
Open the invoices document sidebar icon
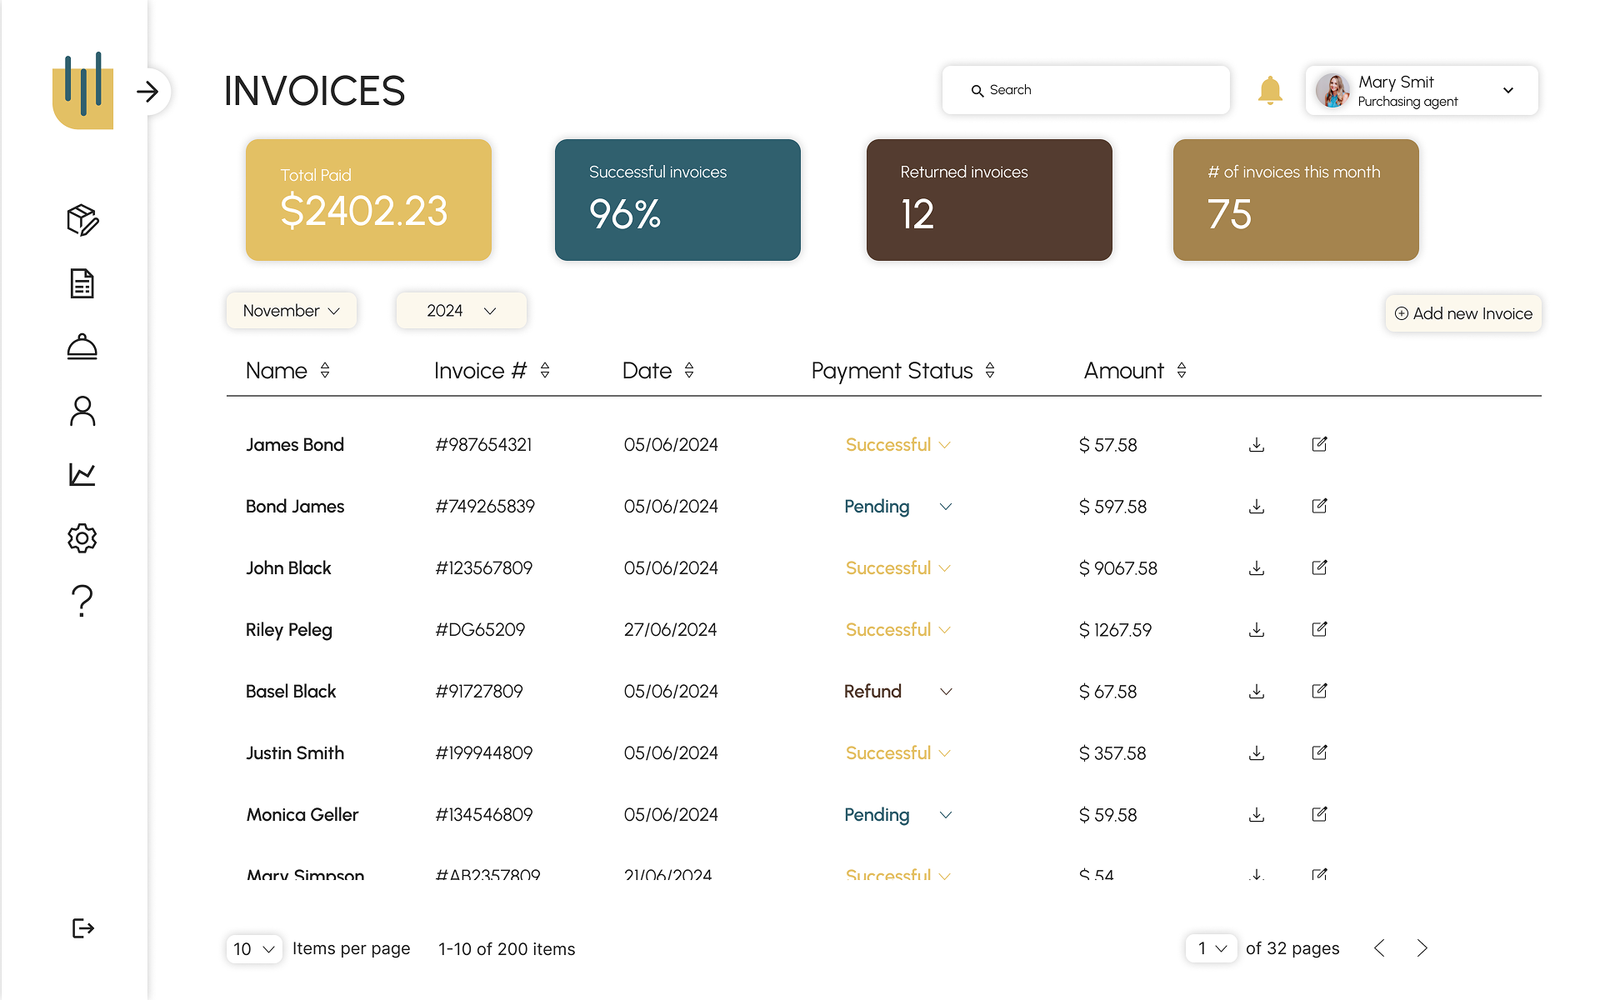pyautogui.click(x=82, y=284)
